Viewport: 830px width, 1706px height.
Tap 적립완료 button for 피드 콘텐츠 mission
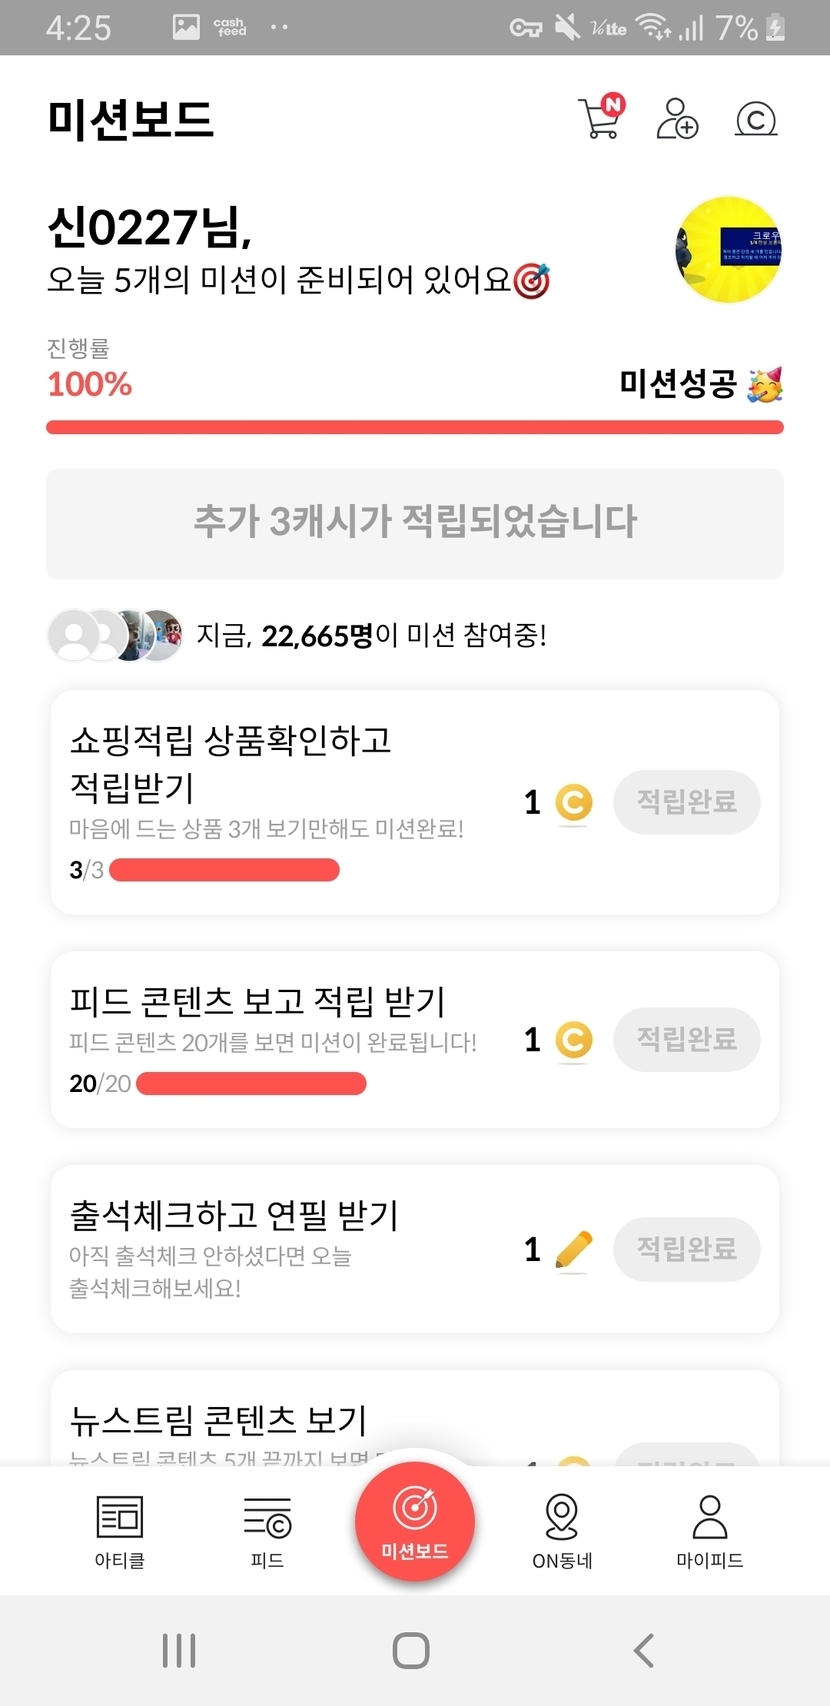pos(686,1040)
